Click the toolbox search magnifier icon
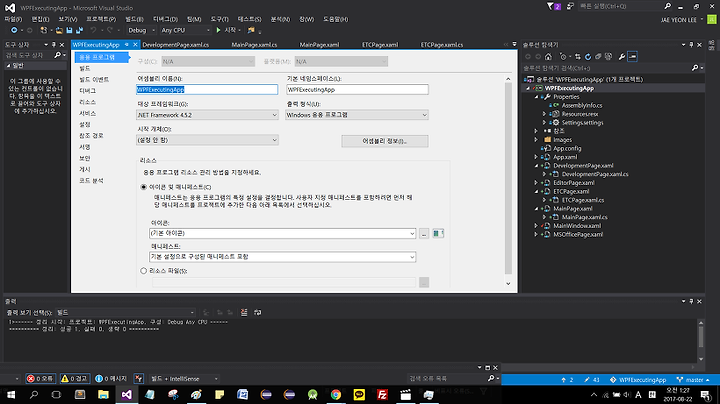The width and height of the screenshot is (720, 404). click(x=57, y=55)
